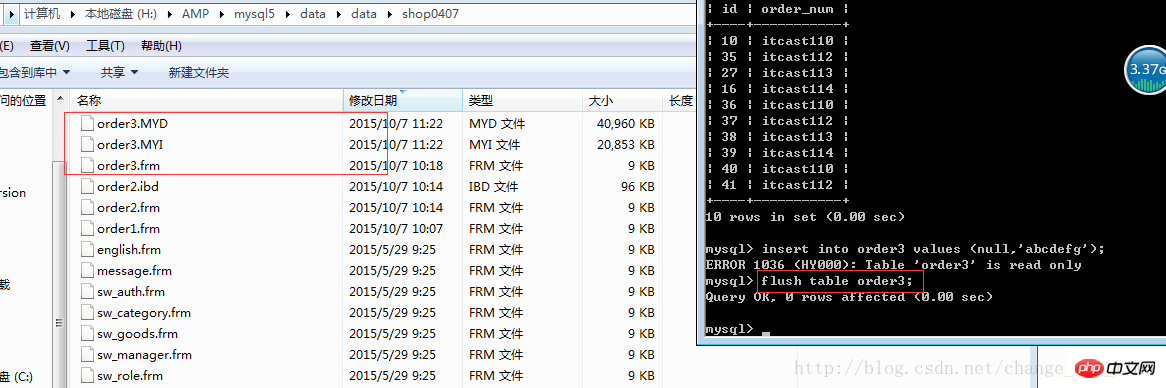The image size is (1166, 388).
Task: Open the 工具(T) menu
Action: 106,46
